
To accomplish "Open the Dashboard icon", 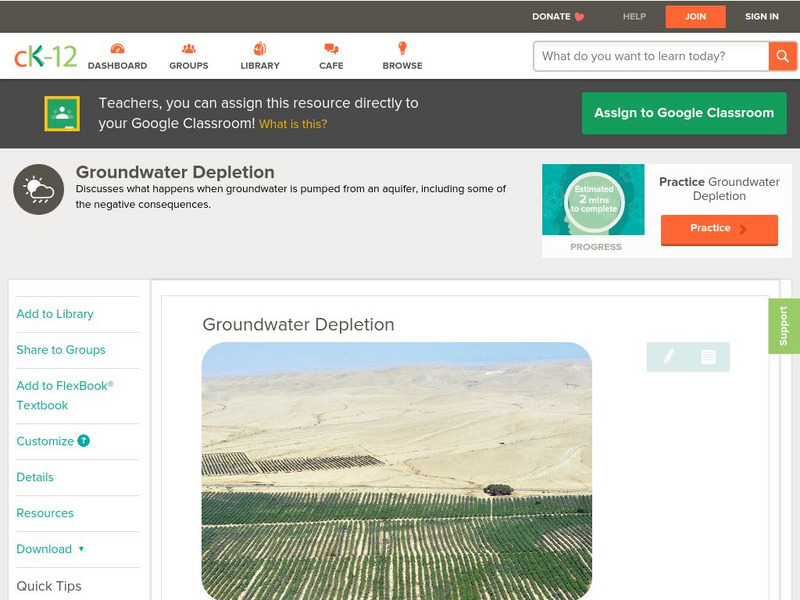I will pyautogui.click(x=120, y=47).
